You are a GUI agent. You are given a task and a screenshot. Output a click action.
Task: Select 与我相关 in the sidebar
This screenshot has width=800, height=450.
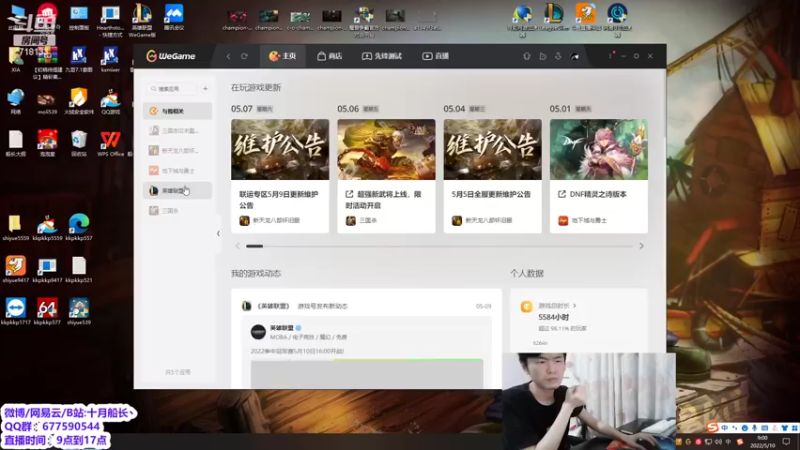pyautogui.click(x=178, y=111)
